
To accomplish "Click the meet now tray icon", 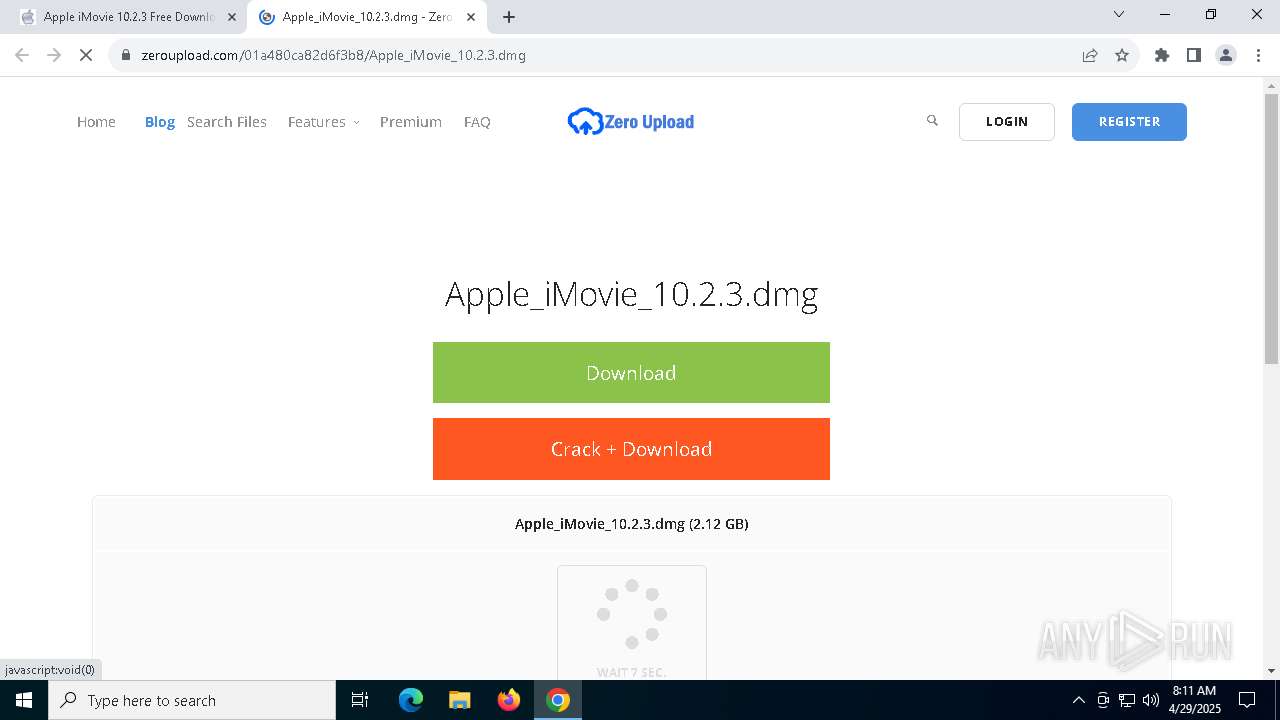I will [1103, 700].
